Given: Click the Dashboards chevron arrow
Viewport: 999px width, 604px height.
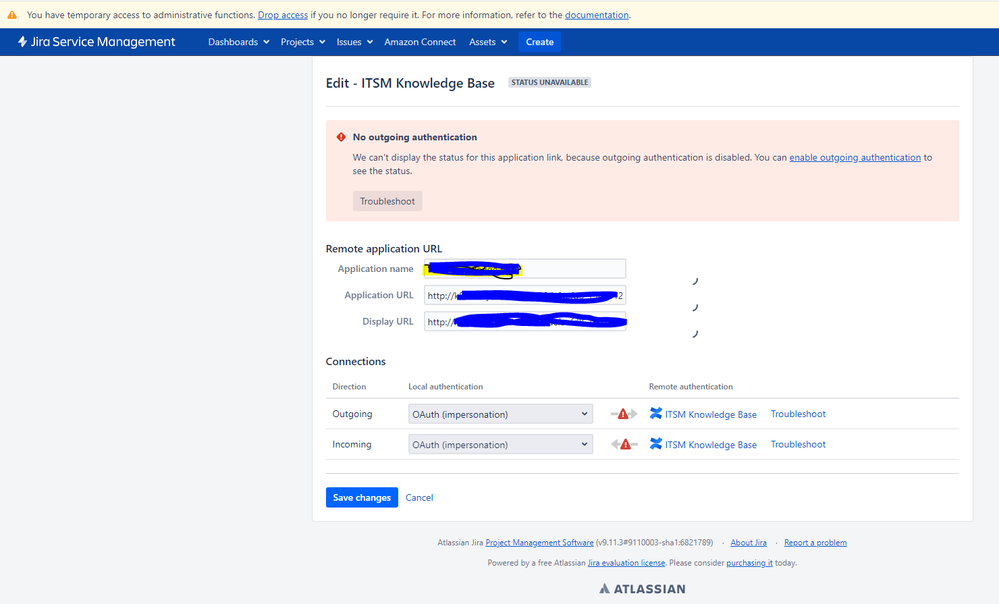Looking at the screenshot, I should 266,42.
